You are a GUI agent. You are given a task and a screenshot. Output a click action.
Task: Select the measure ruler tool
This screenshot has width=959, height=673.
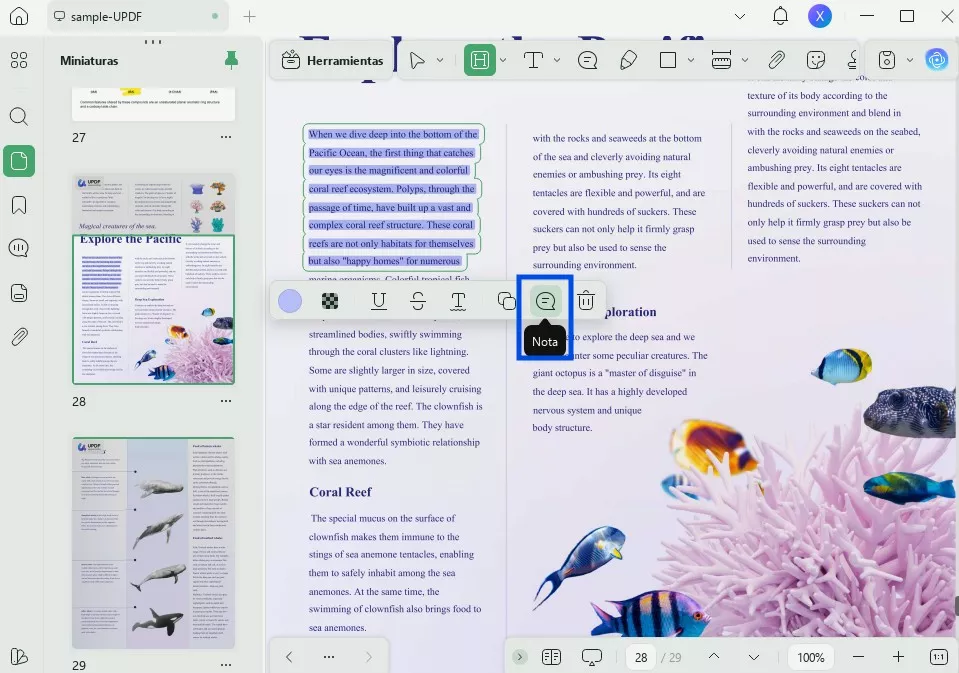pyautogui.click(x=722, y=60)
